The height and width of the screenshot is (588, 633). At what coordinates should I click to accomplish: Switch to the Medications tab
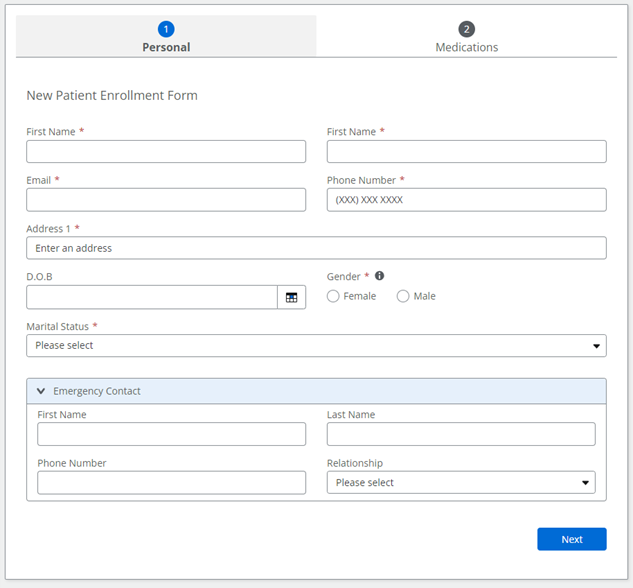coord(466,47)
